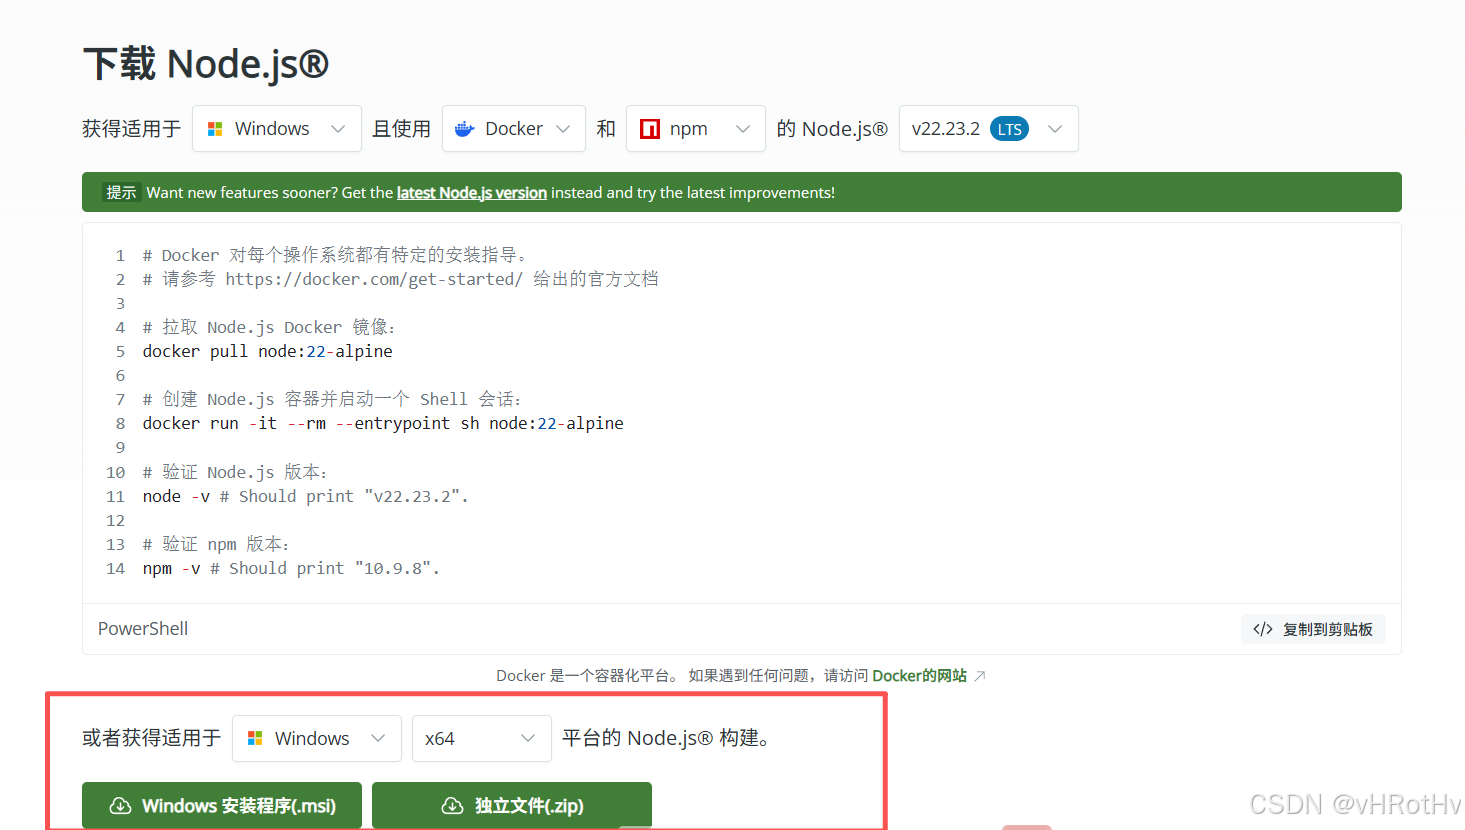Open the Docker的网站 link
The image size is (1465, 830).
[920, 676]
